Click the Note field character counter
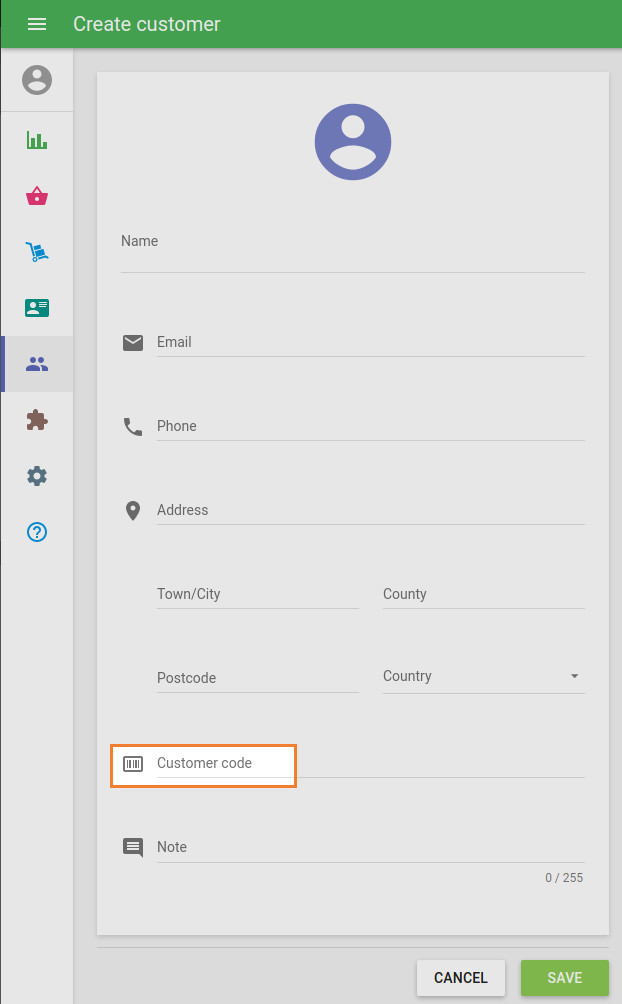Viewport: 622px width, 1004px height. point(564,877)
